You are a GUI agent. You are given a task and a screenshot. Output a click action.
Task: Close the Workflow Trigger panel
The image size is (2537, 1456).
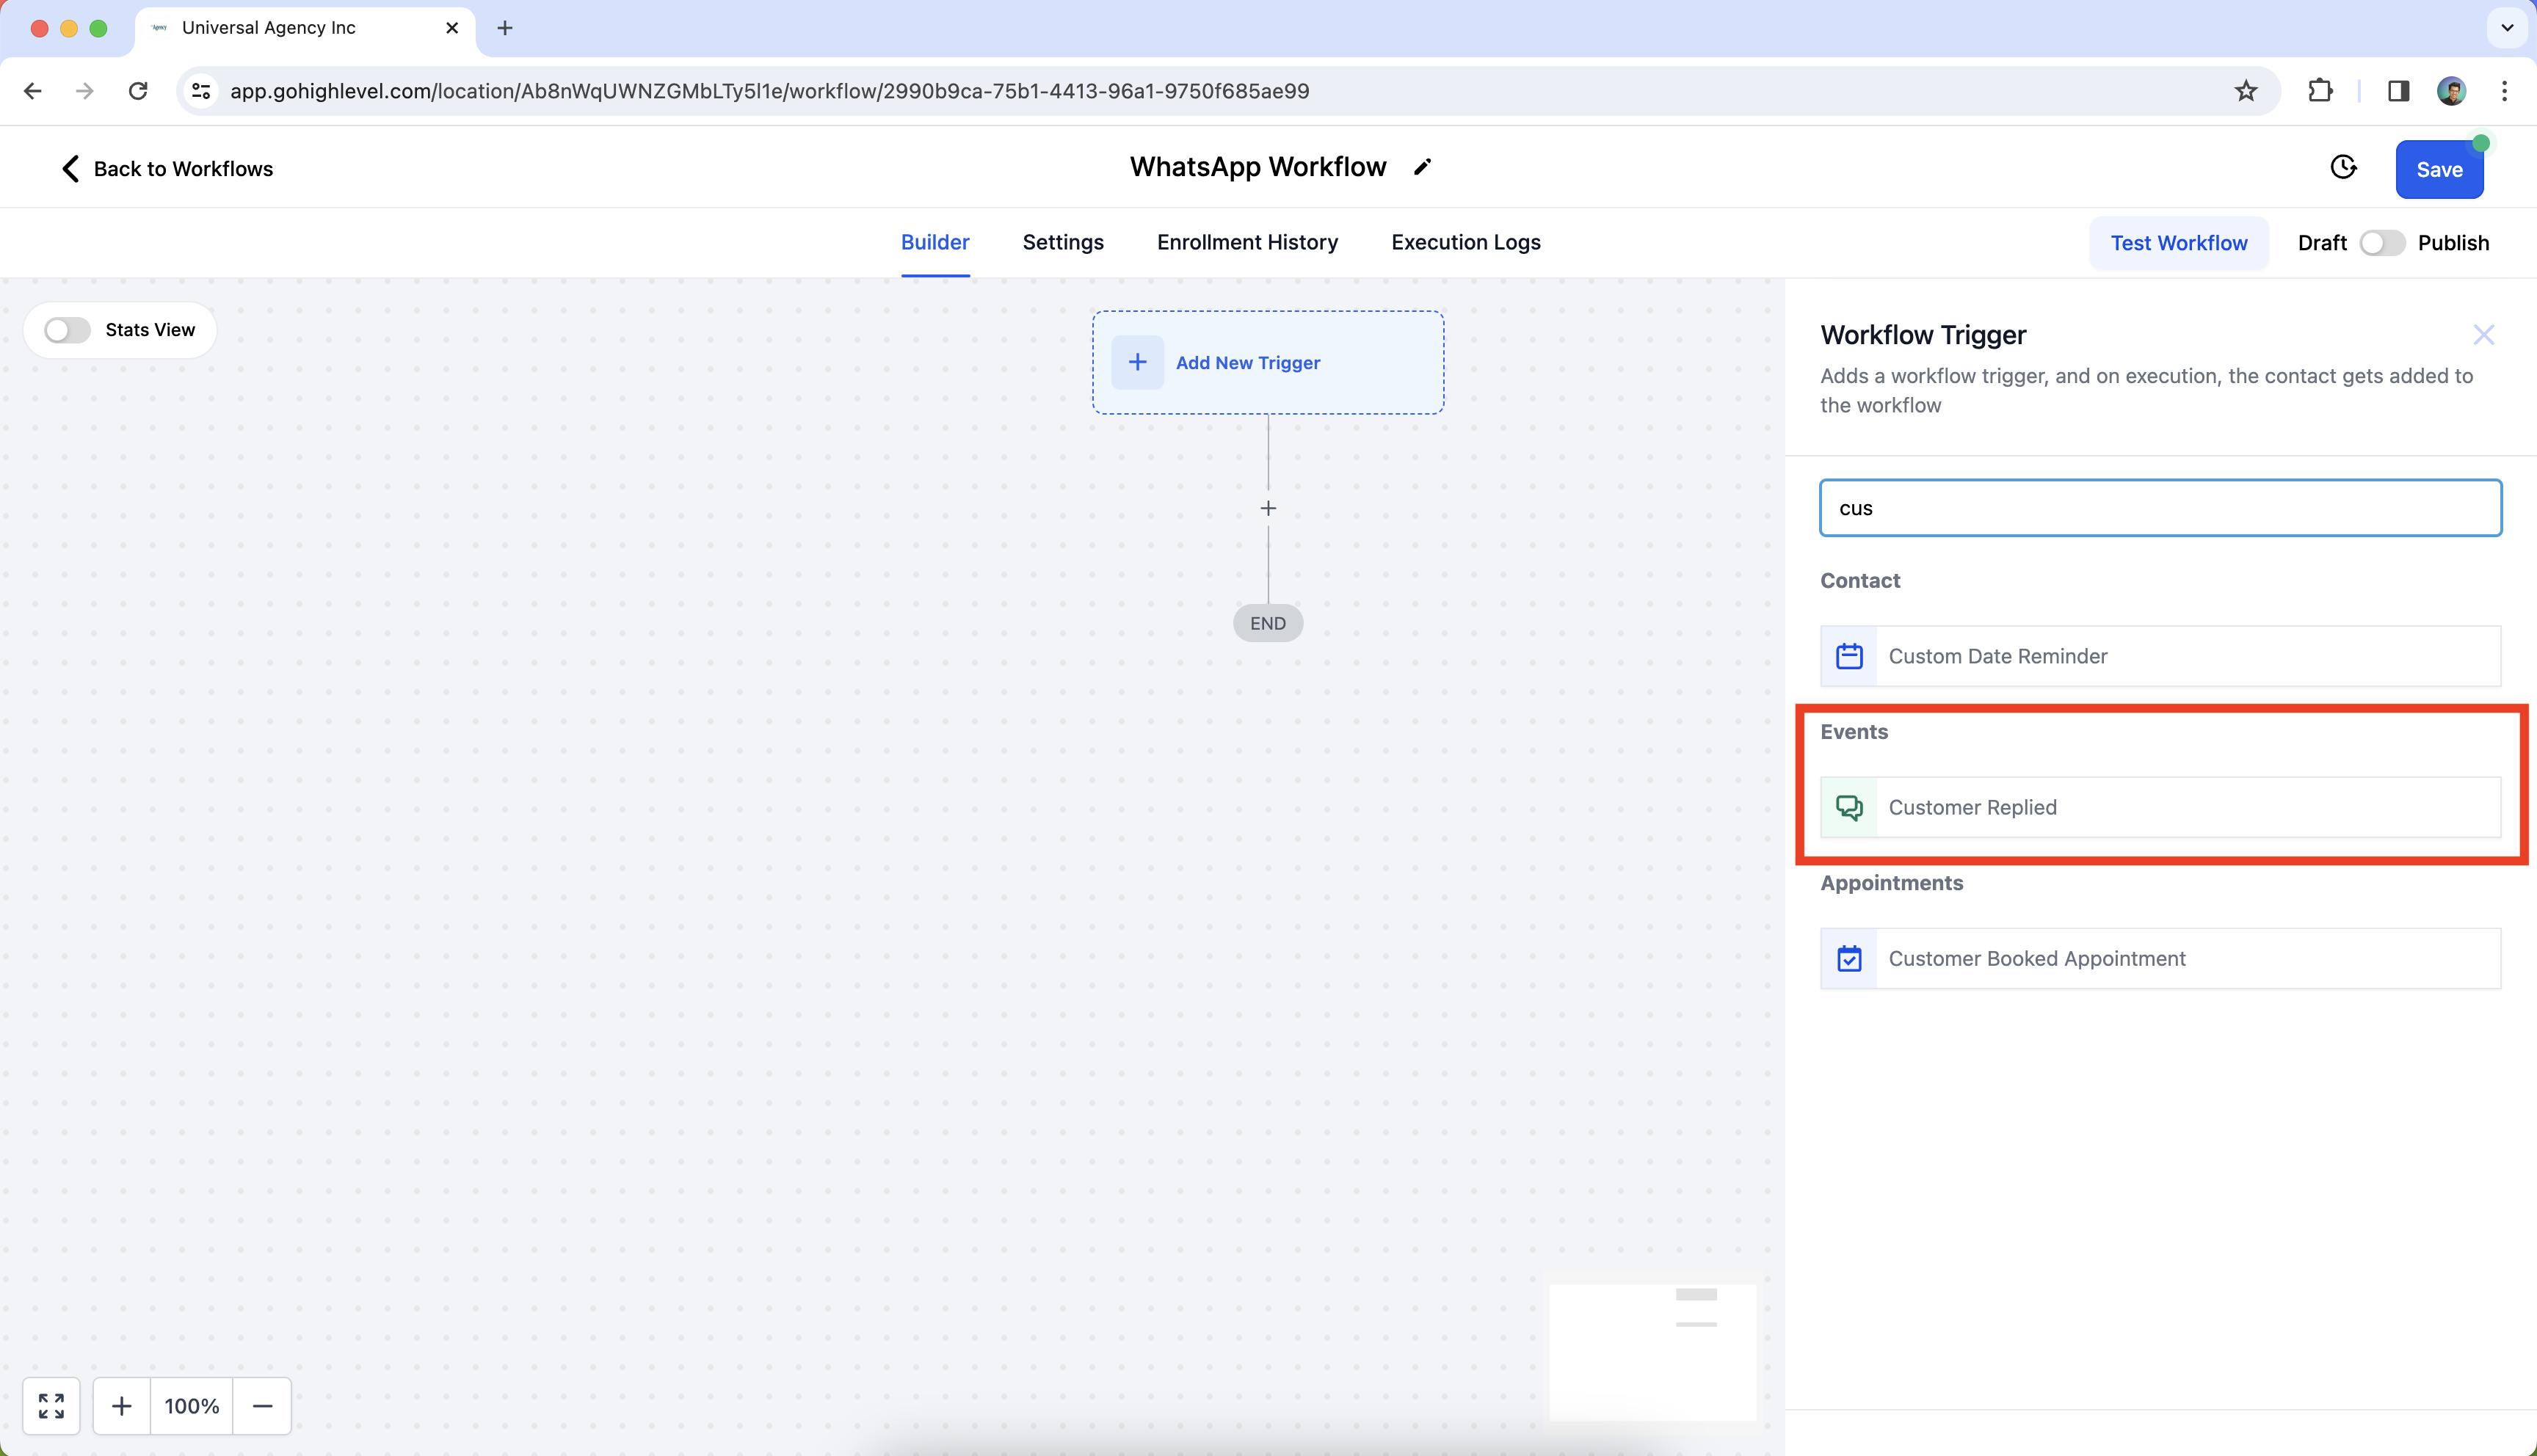coord(2483,335)
